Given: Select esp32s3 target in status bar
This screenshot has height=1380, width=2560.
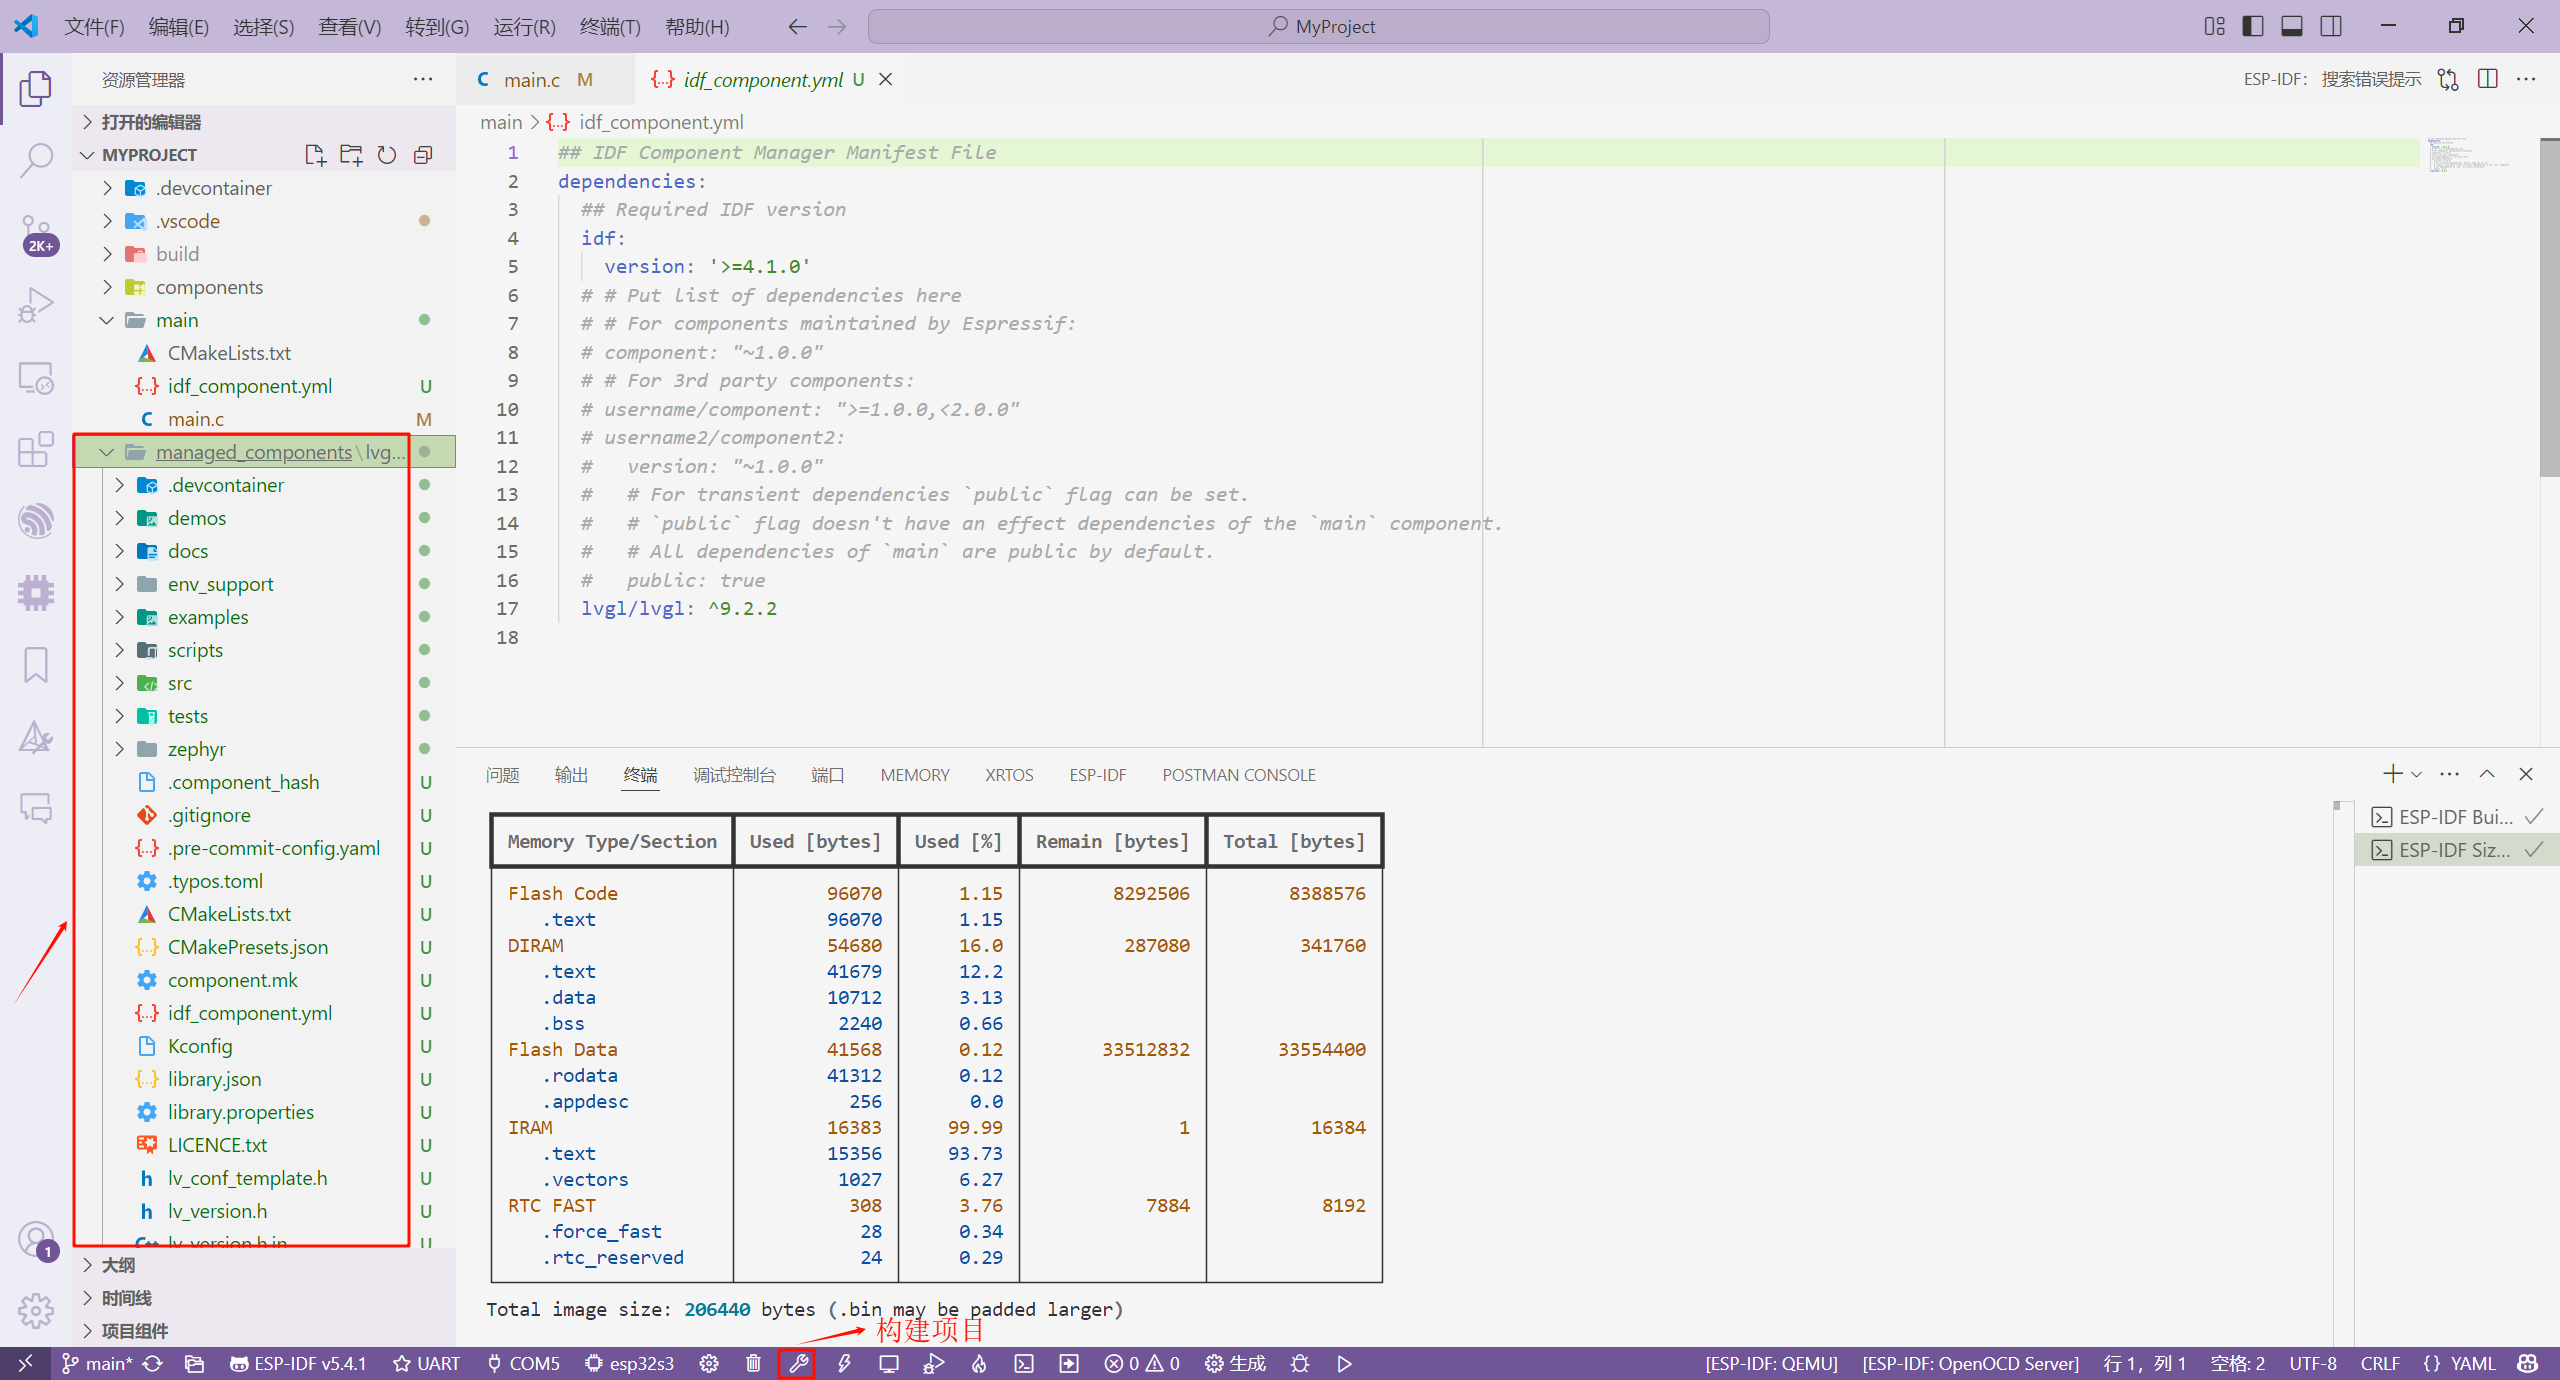Looking at the screenshot, I should (x=630, y=1363).
